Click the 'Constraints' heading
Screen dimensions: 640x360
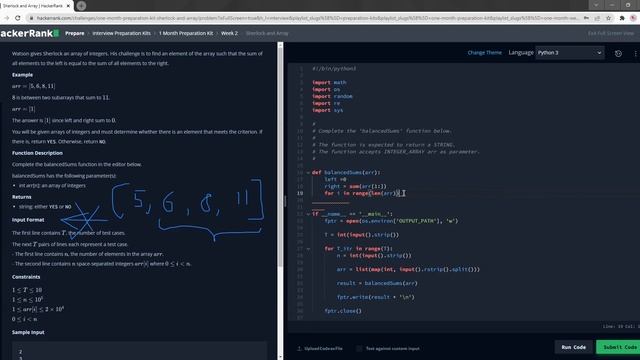tap(26, 277)
